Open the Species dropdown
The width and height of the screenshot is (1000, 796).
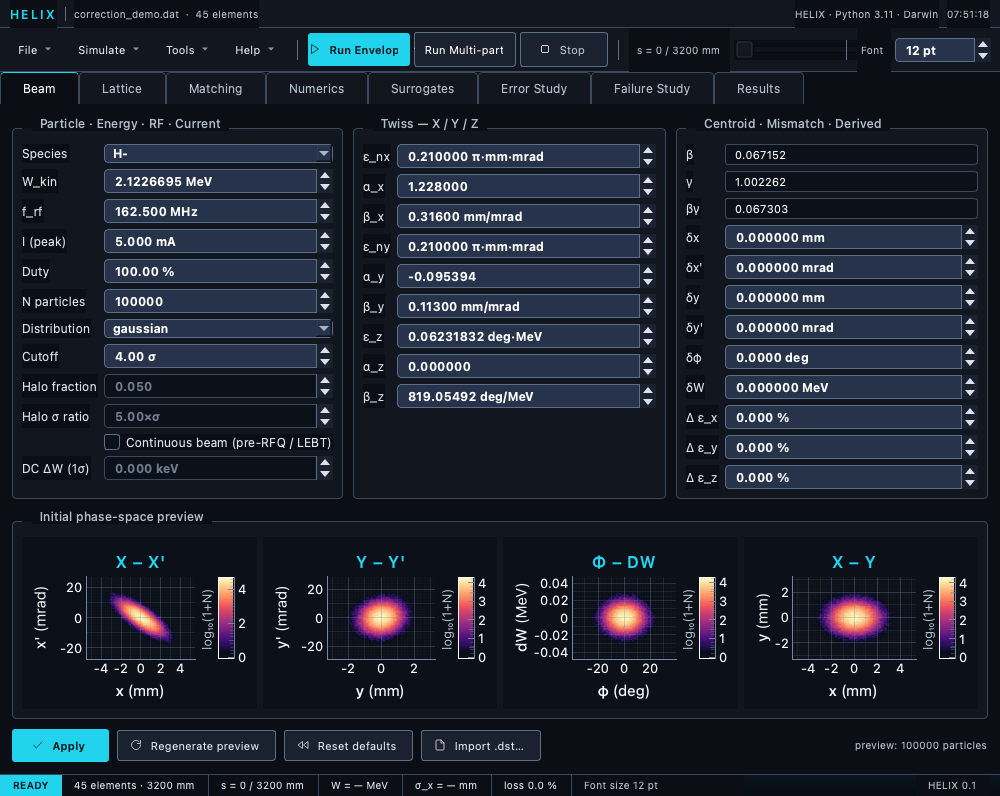click(x=218, y=153)
